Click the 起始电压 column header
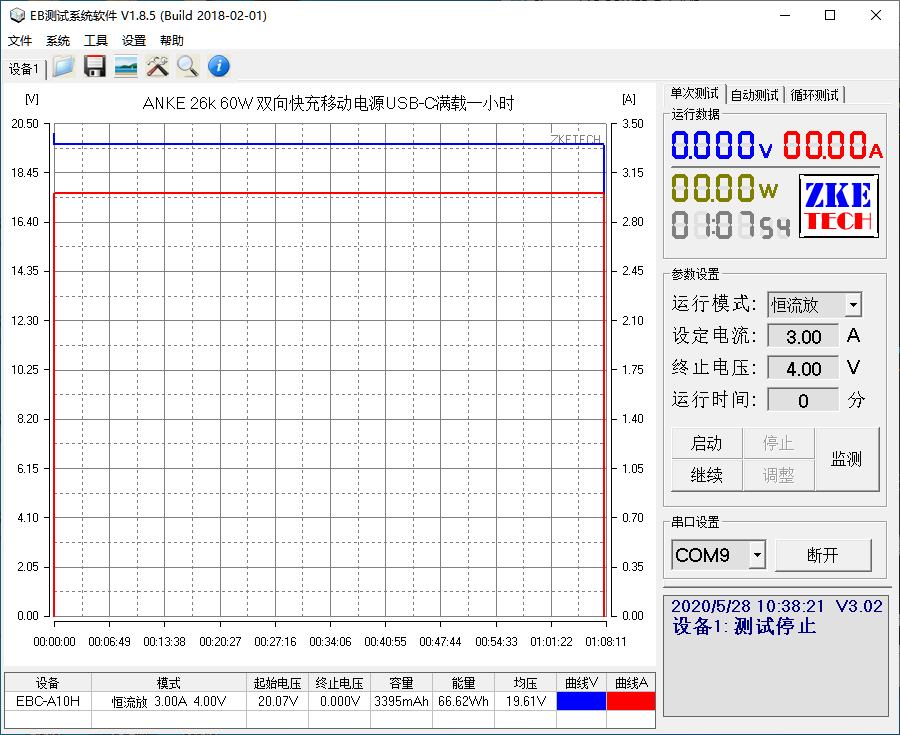Screen dimensions: 900x735 278,683
